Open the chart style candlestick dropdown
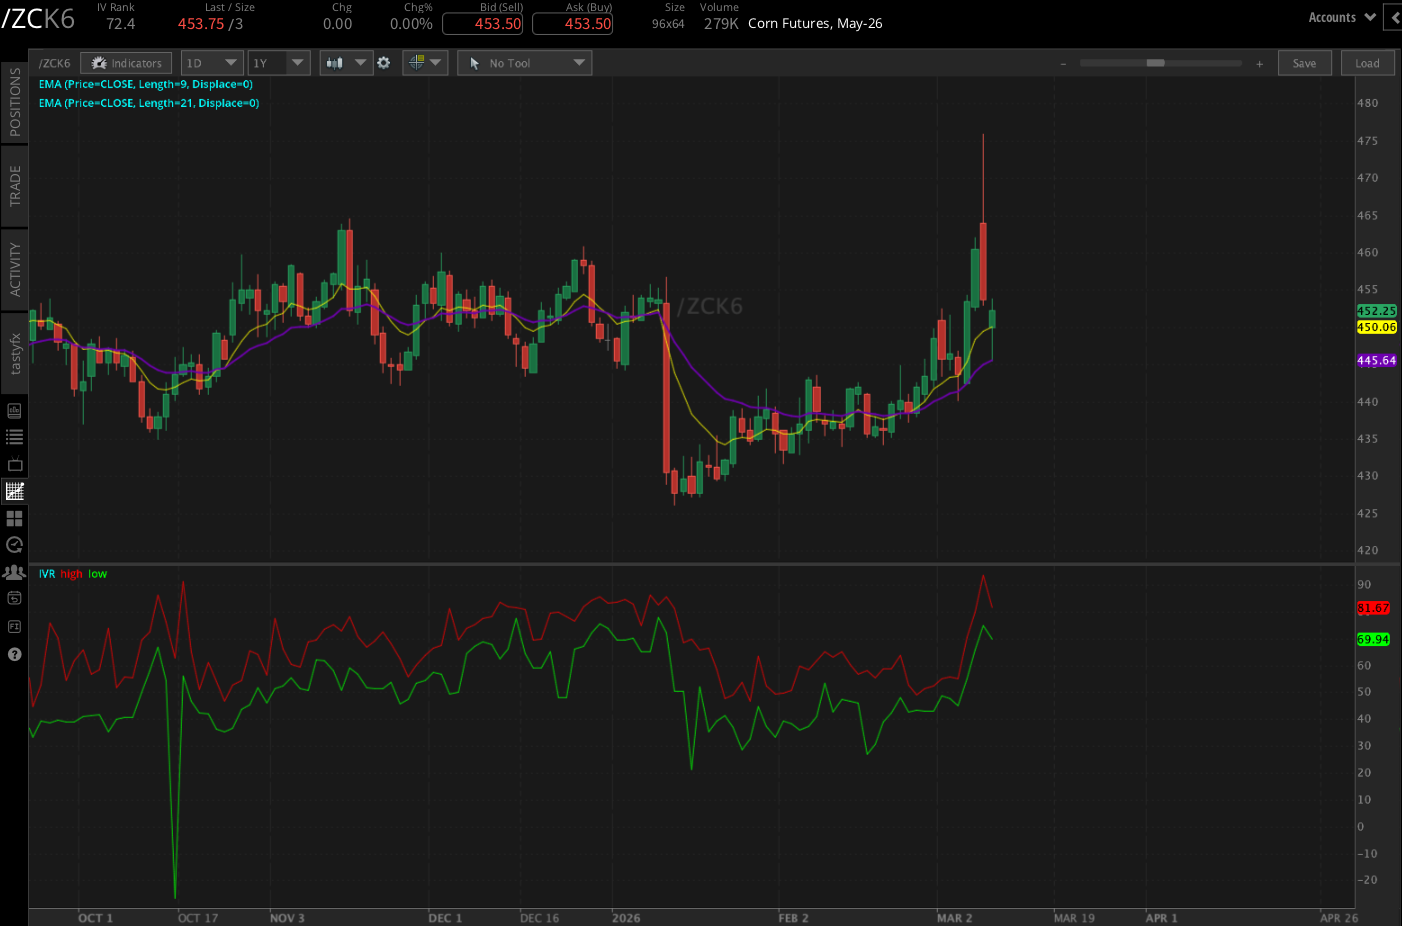Screen dimensions: 1402x926 point(345,62)
